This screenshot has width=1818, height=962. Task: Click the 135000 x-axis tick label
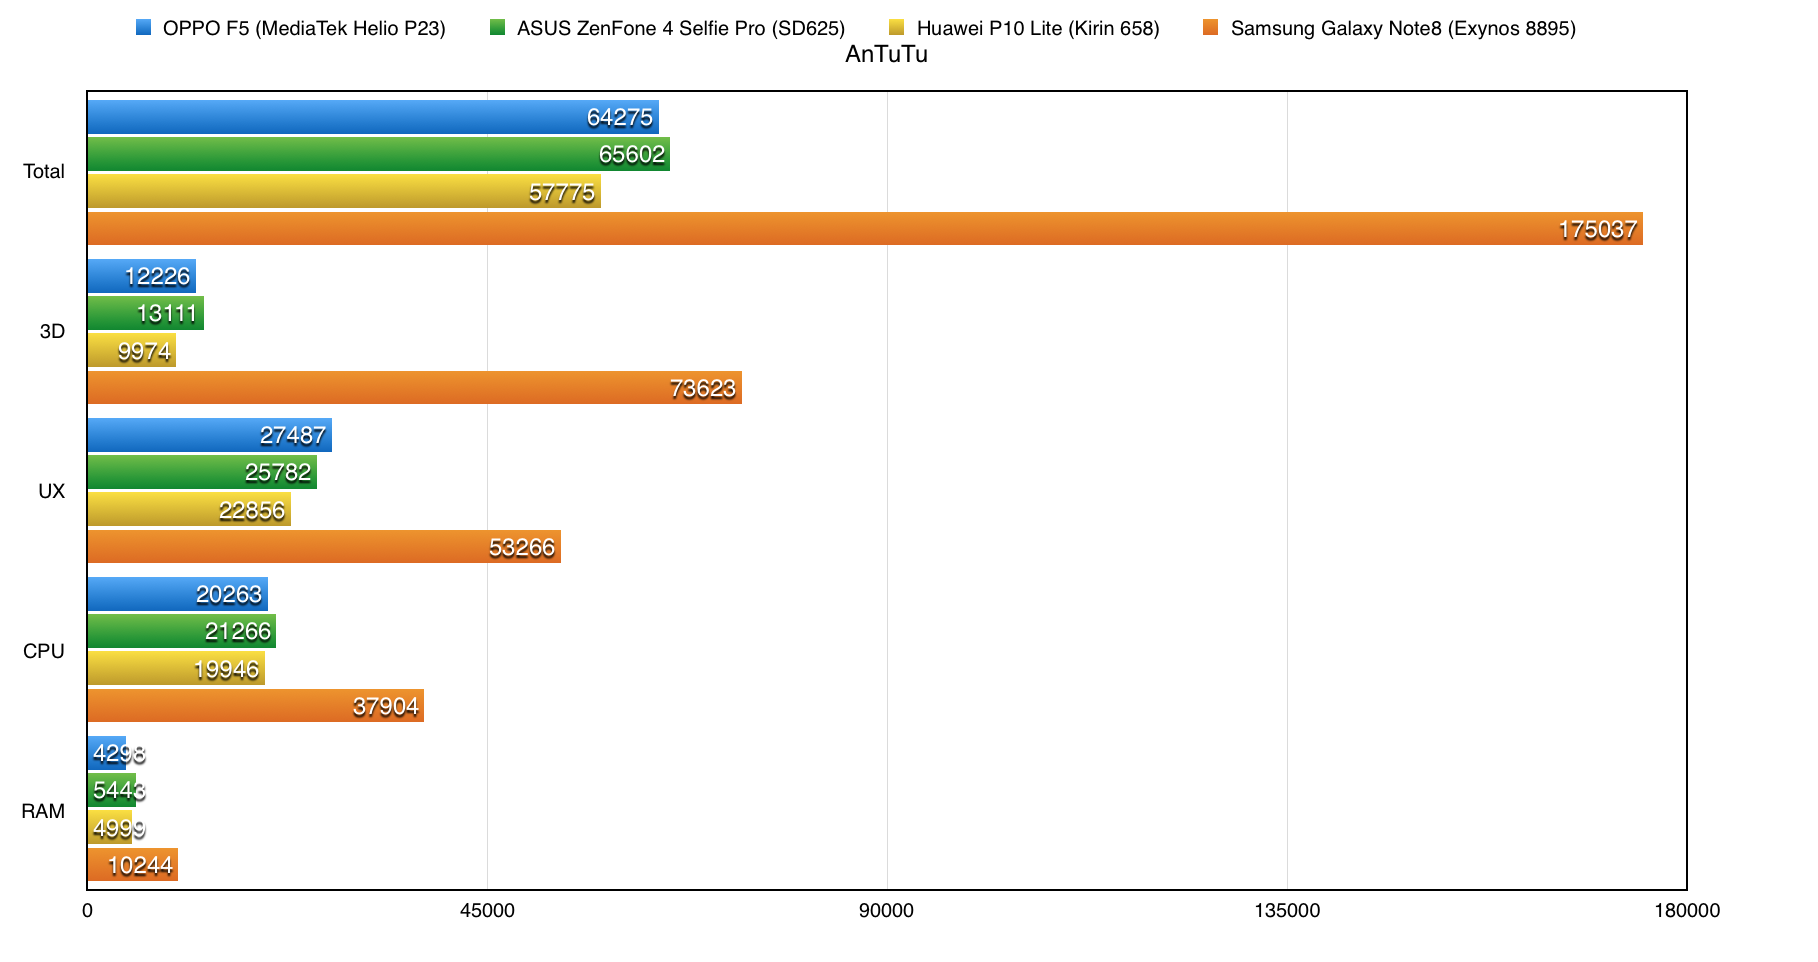1287,910
